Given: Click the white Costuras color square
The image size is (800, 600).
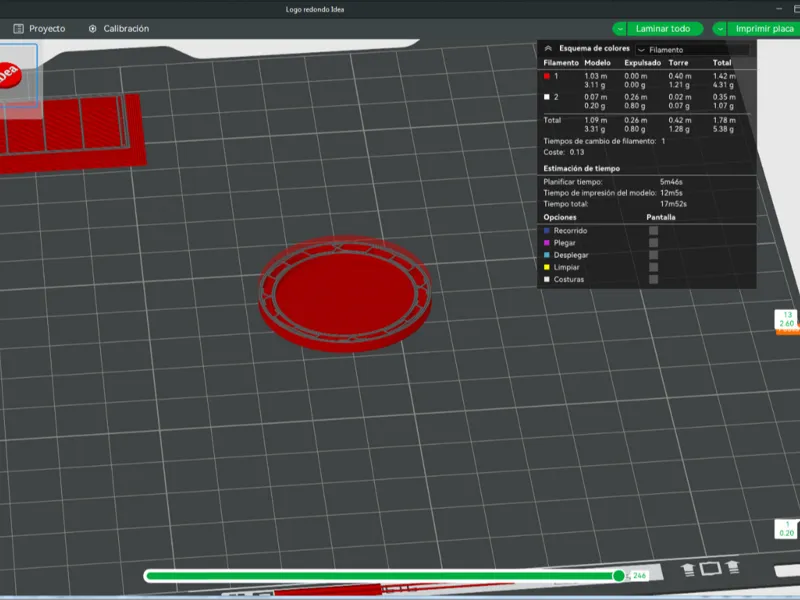Looking at the screenshot, I should (x=547, y=279).
